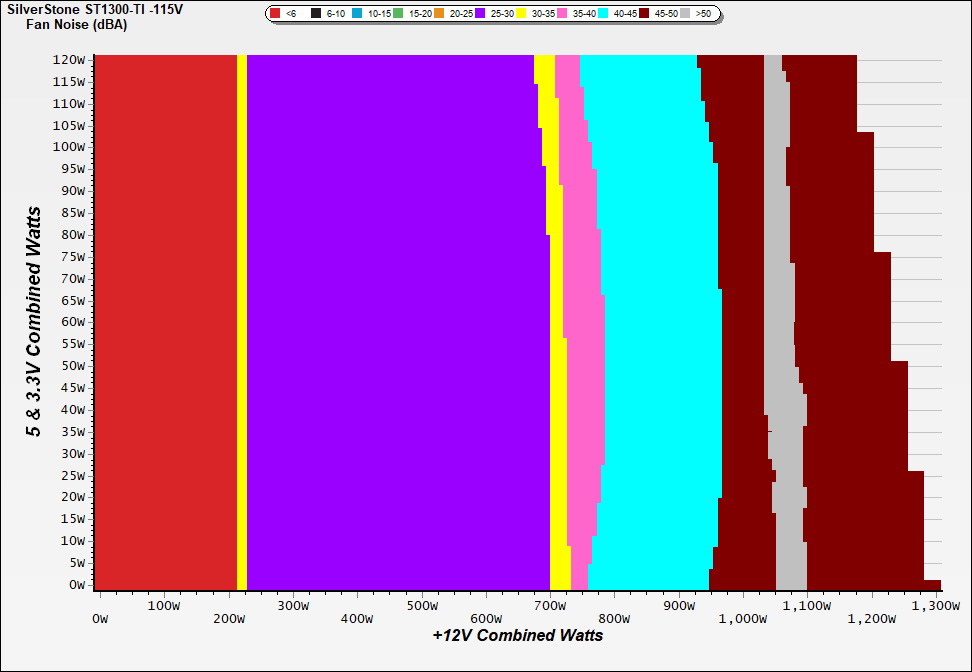Viewport: 972px width, 672px height.
Task: Click the pink 35-40 legend swatch
Action: point(562,14)
